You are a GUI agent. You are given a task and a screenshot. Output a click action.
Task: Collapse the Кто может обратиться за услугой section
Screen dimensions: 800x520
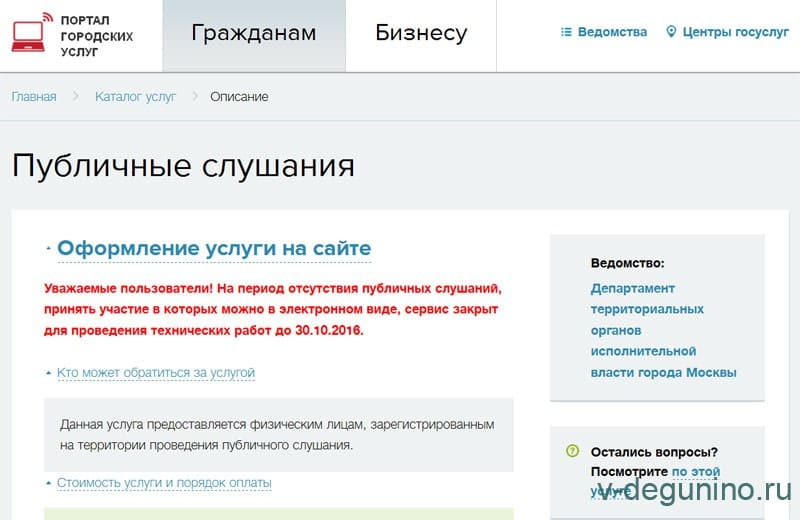[156, 373]
